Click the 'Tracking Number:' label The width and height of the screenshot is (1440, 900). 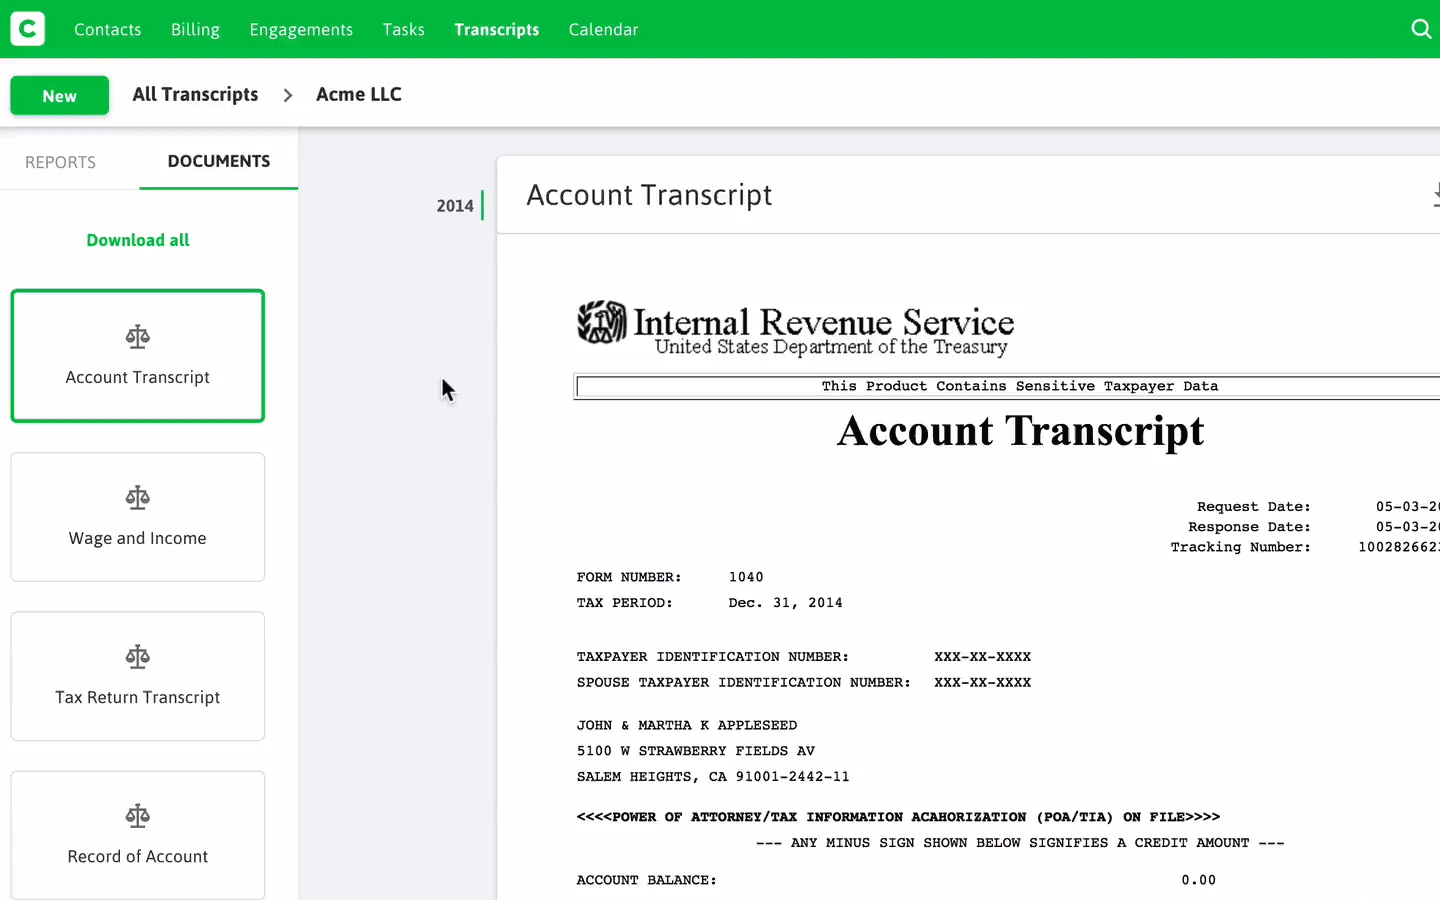click(1241, 547)
